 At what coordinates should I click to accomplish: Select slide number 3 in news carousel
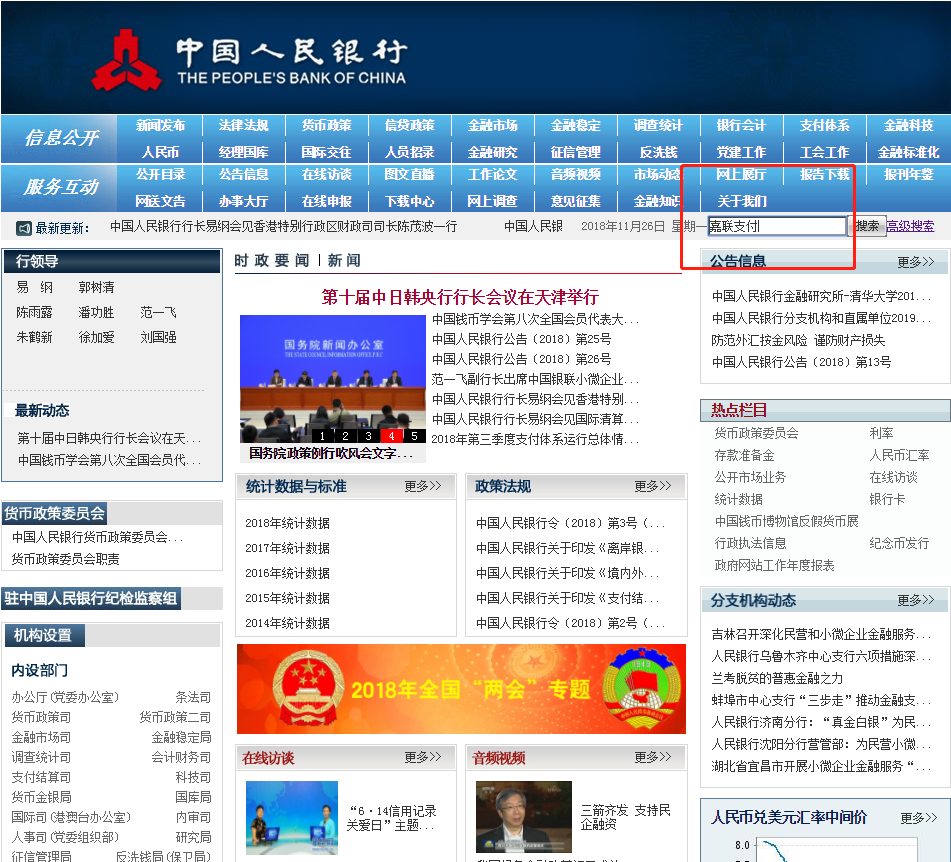[368, 436]
